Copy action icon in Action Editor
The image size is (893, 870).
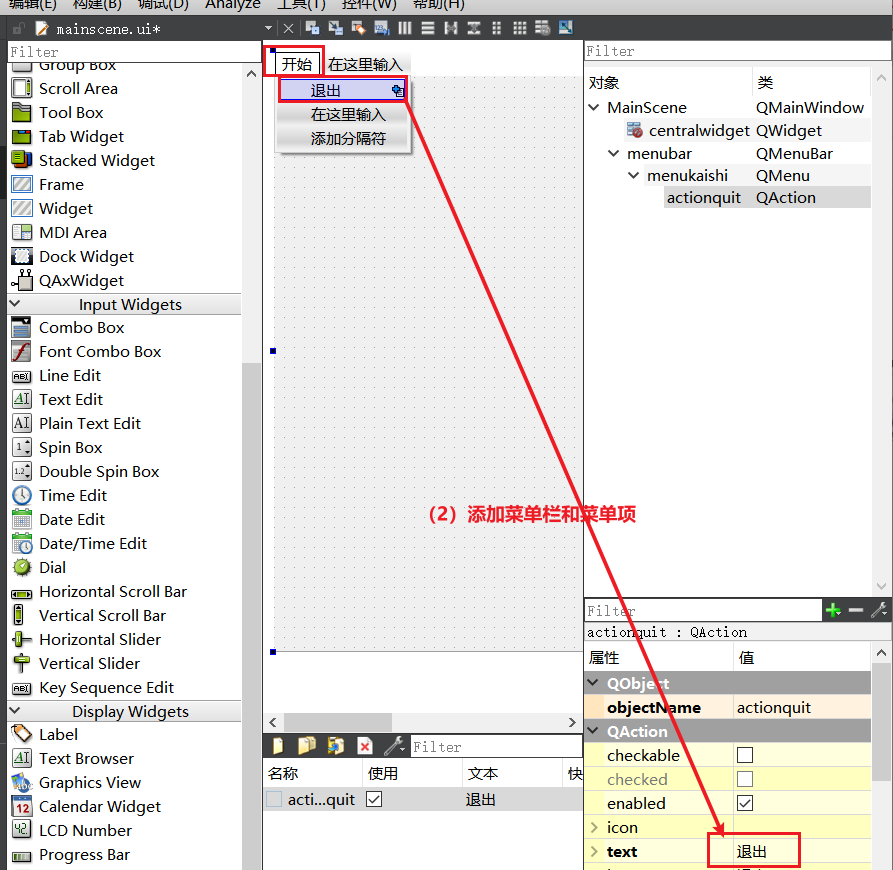point(306,745)
